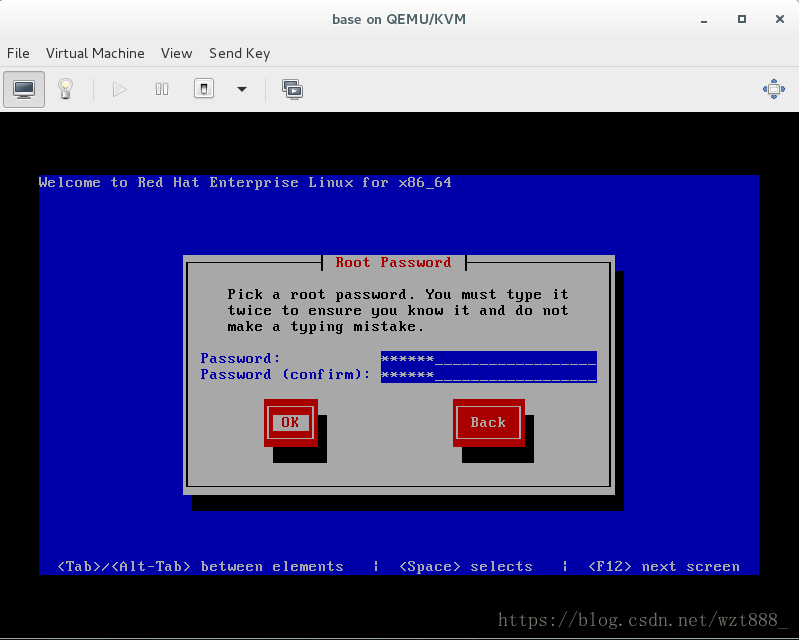
Task: Click the '<F12> next screen' hint text
Action: pos(663,567)
